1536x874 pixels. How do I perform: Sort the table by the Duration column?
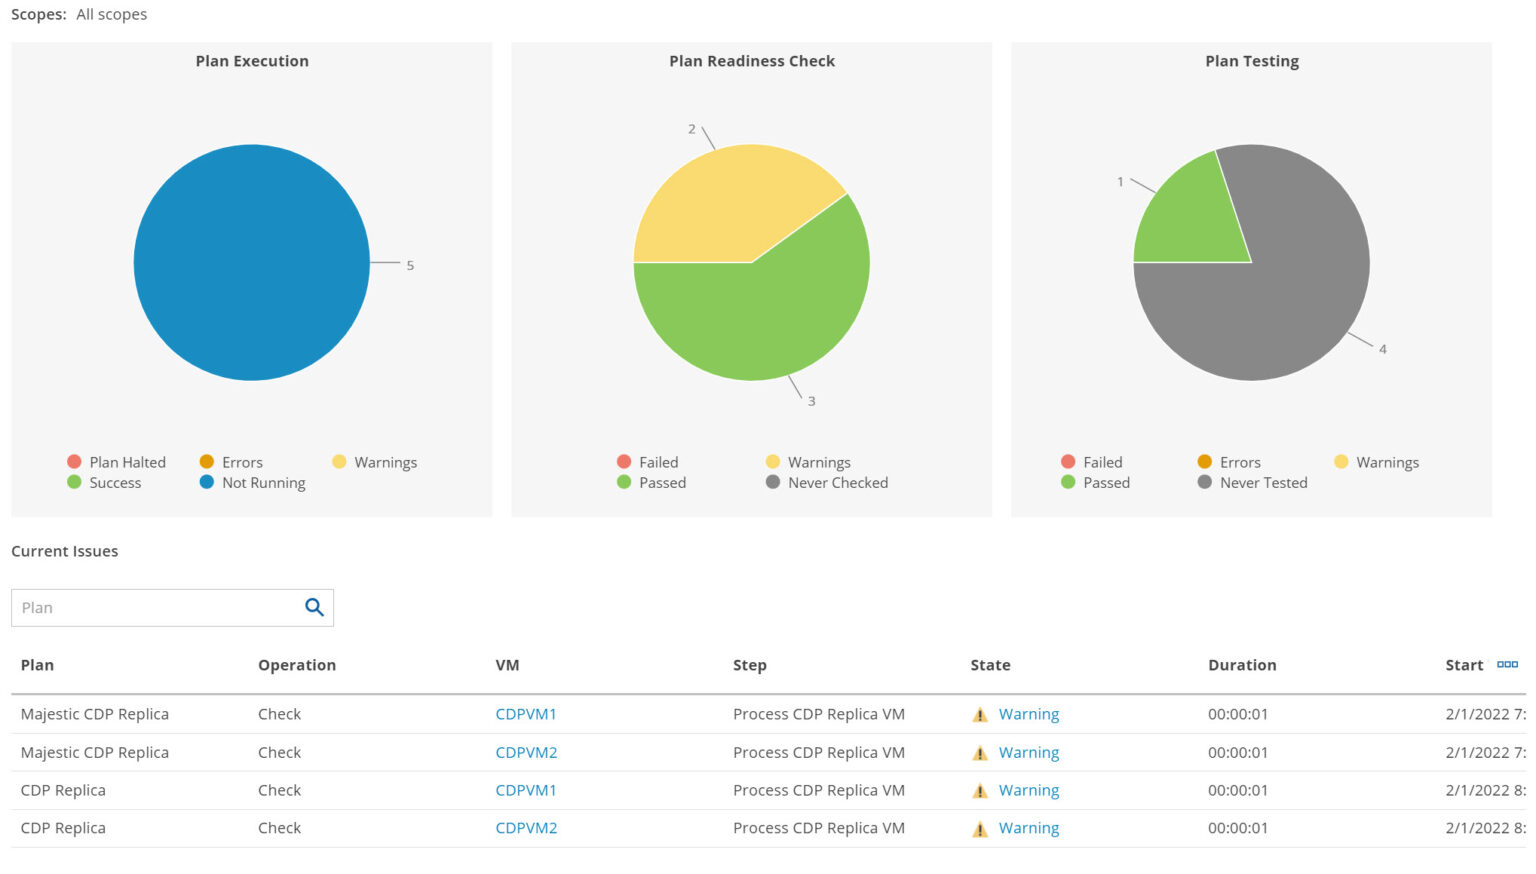[x=1242, y=665]
